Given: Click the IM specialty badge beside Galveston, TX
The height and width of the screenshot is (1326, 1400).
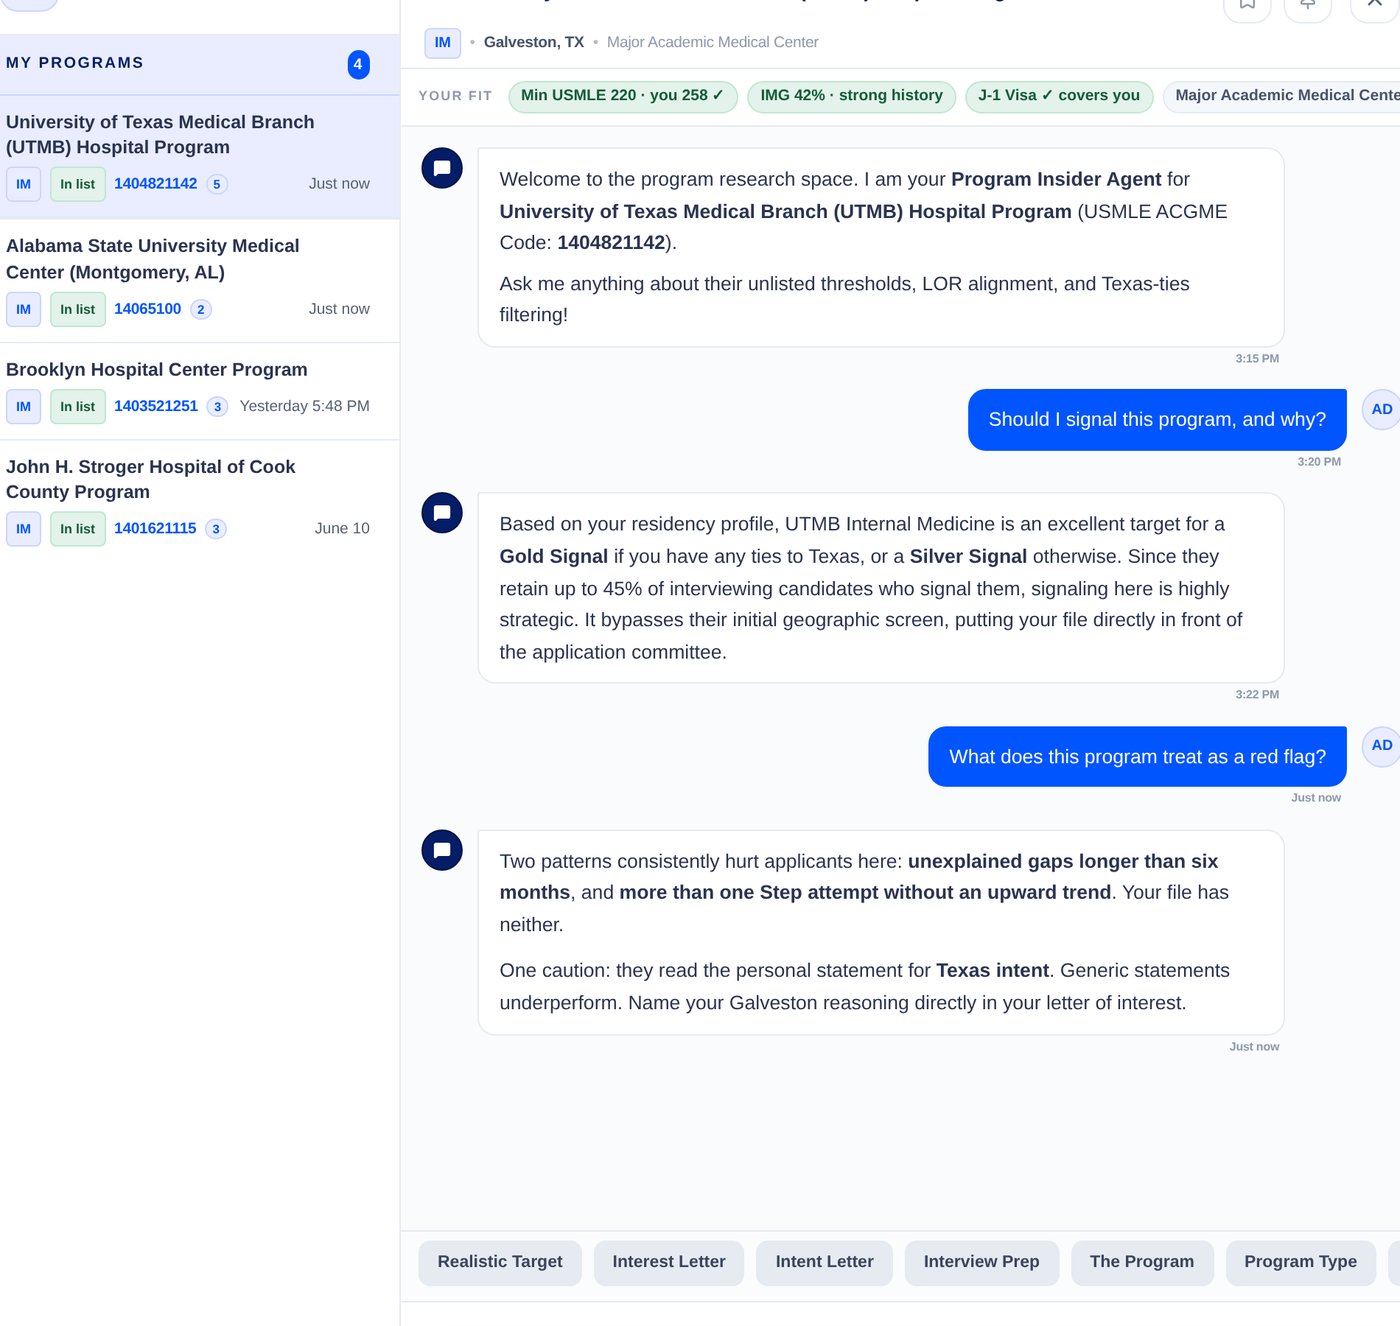Looking at the screenshot, I should pos(442,42).
